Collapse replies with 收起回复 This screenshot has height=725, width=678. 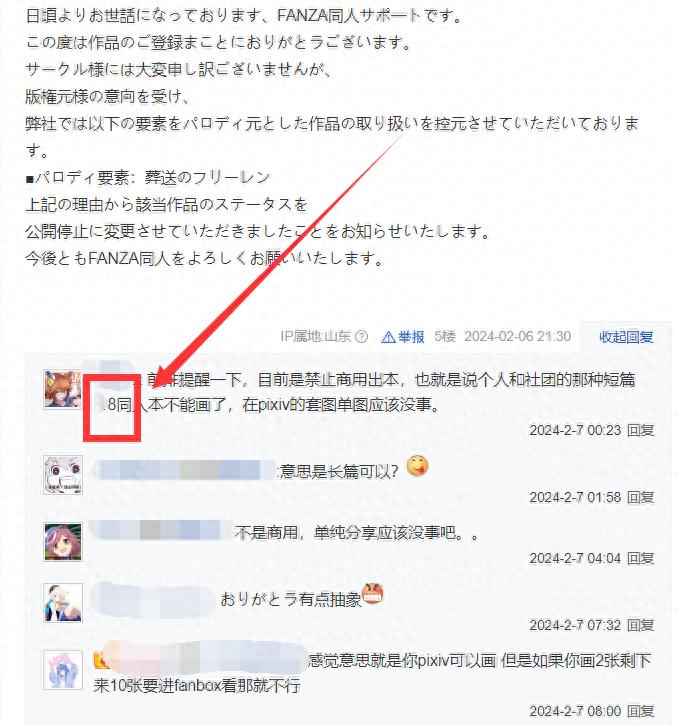[x=626, y=337]
